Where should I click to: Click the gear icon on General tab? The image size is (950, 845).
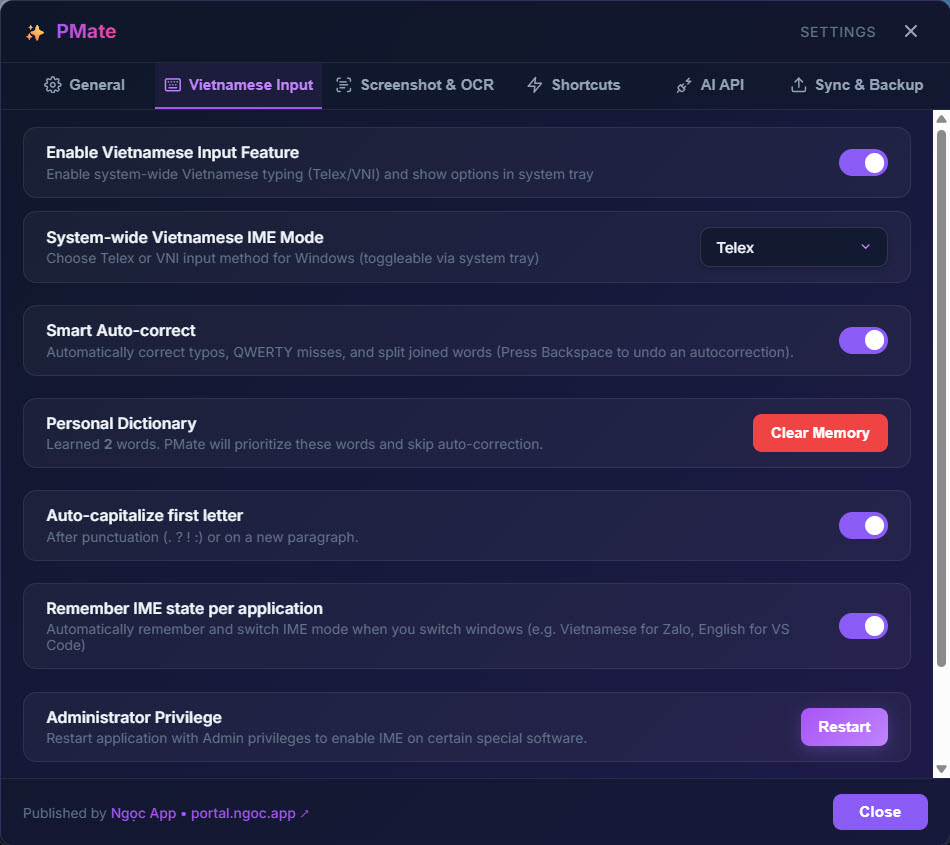click(x=53, y=85)
